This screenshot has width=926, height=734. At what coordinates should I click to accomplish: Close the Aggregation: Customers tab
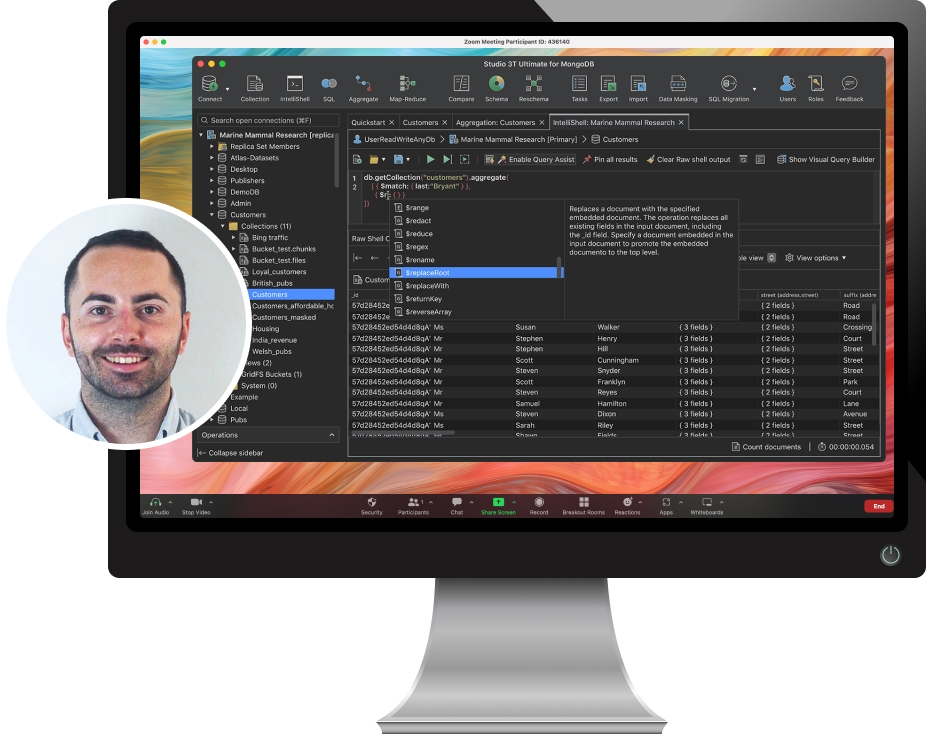tap(541, 122)
